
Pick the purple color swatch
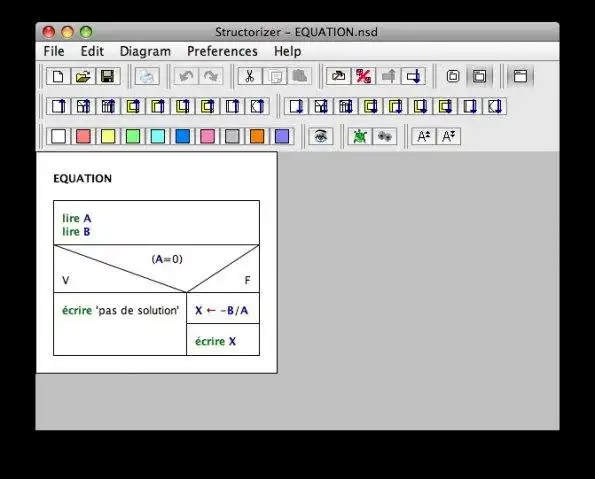point(282,136)
